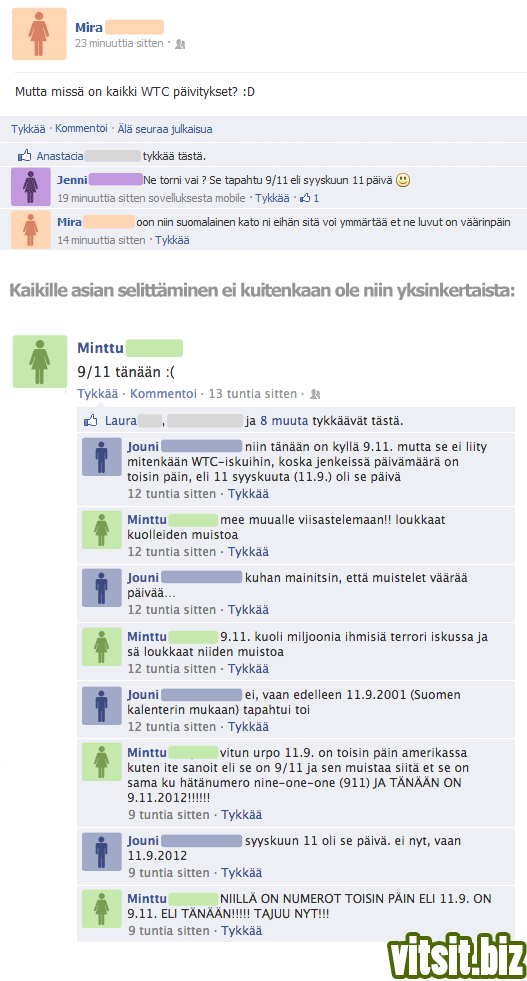Click thumbs-up icon next to Laura
The width and height of the screenshot is (527, 981).
coord(91,420)
